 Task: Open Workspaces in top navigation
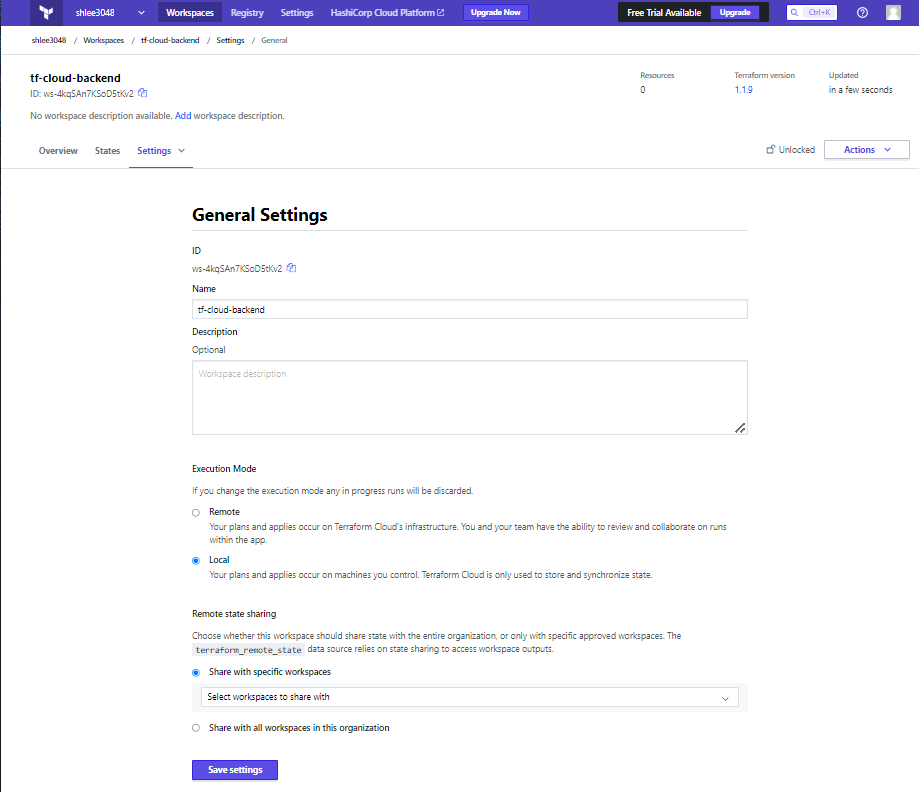tap(190, 12)
